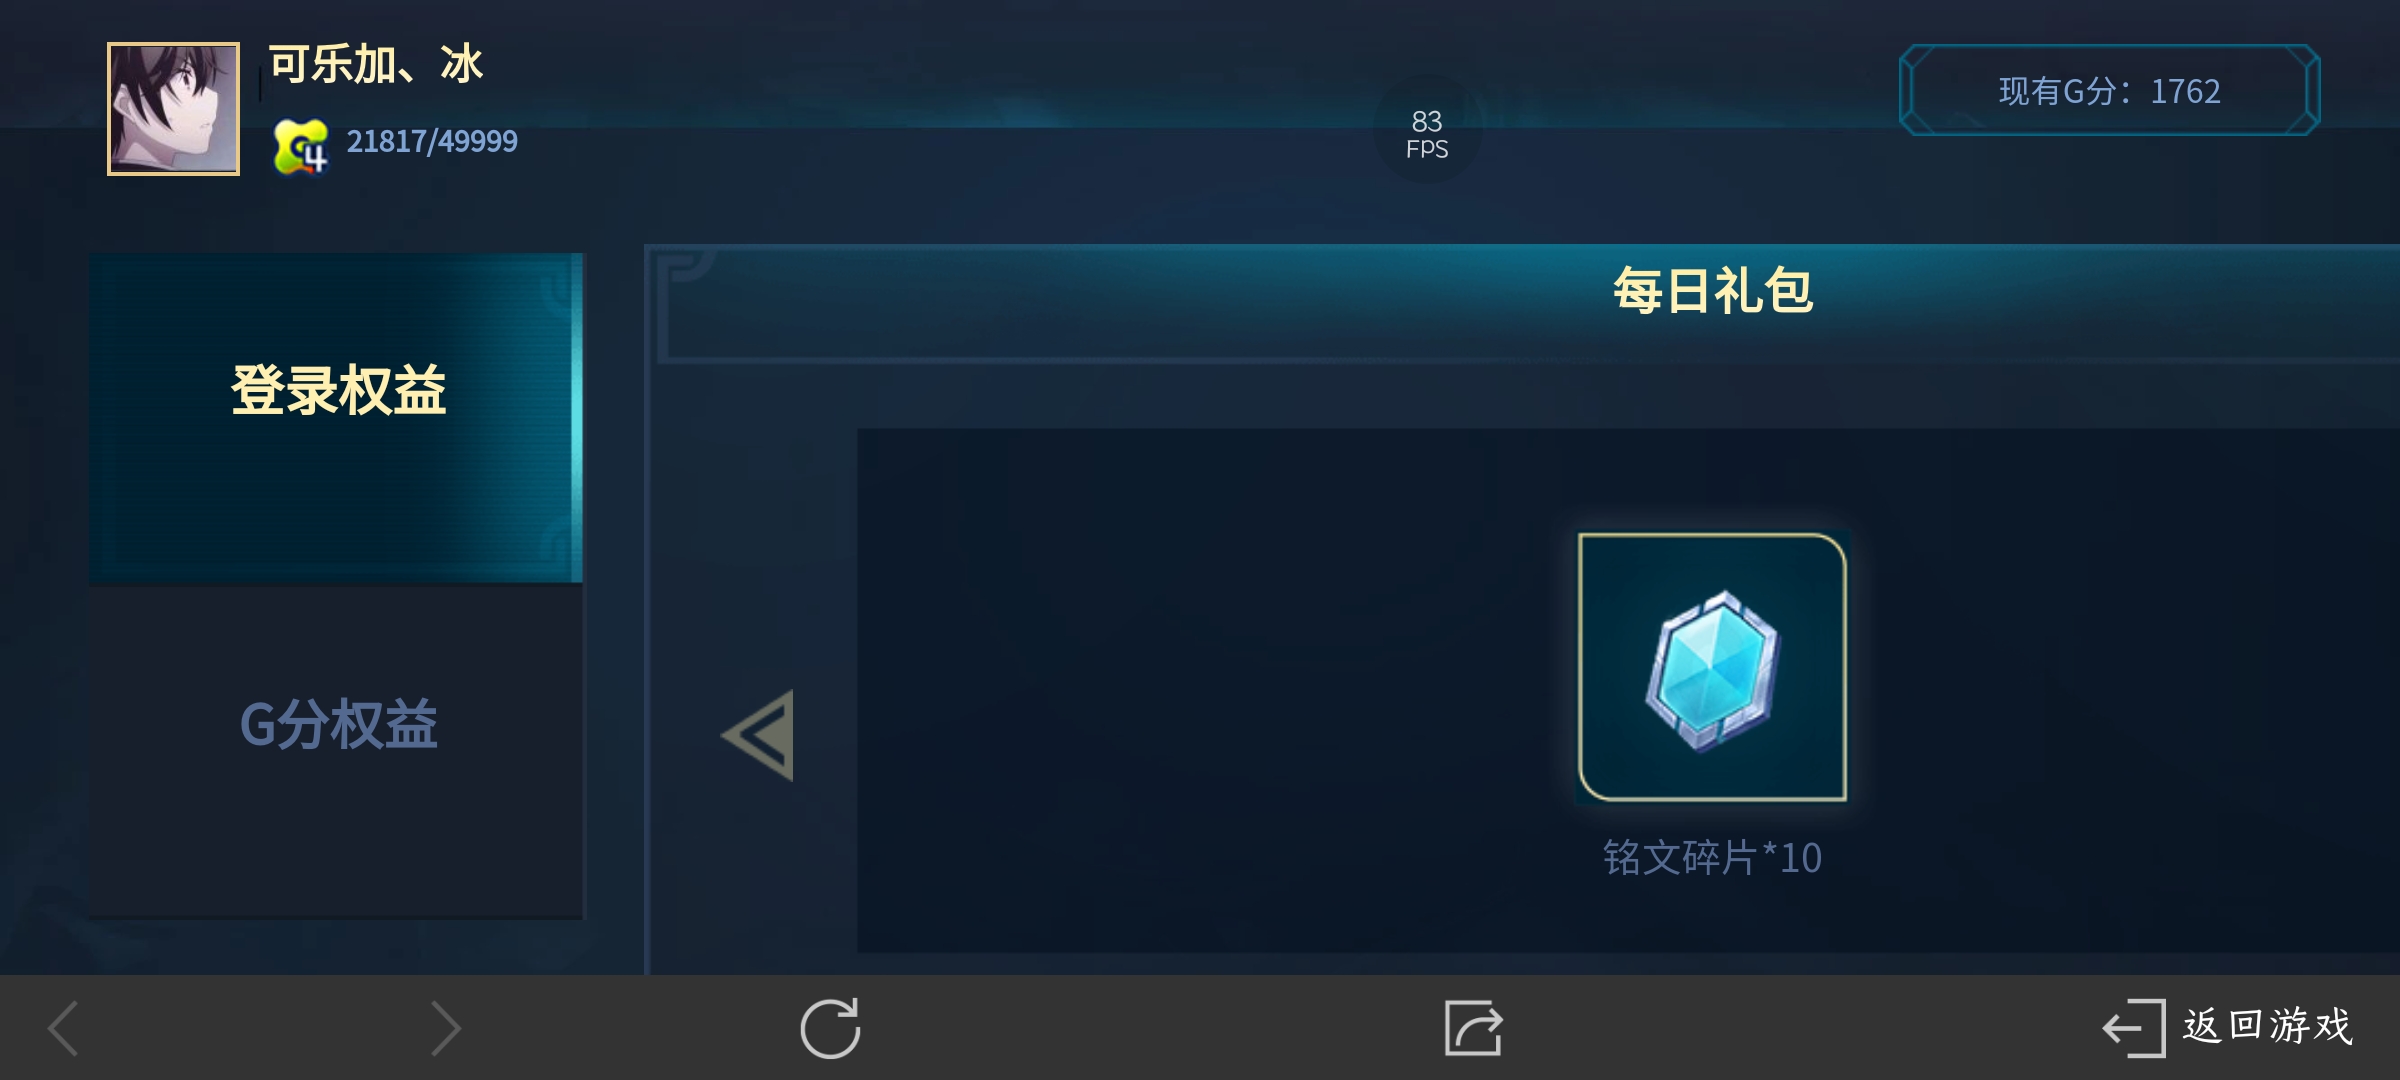Tap the G4 level badge icon
The height and width of the screenshot is (1080, 2400).
click(x=301, y=146)
